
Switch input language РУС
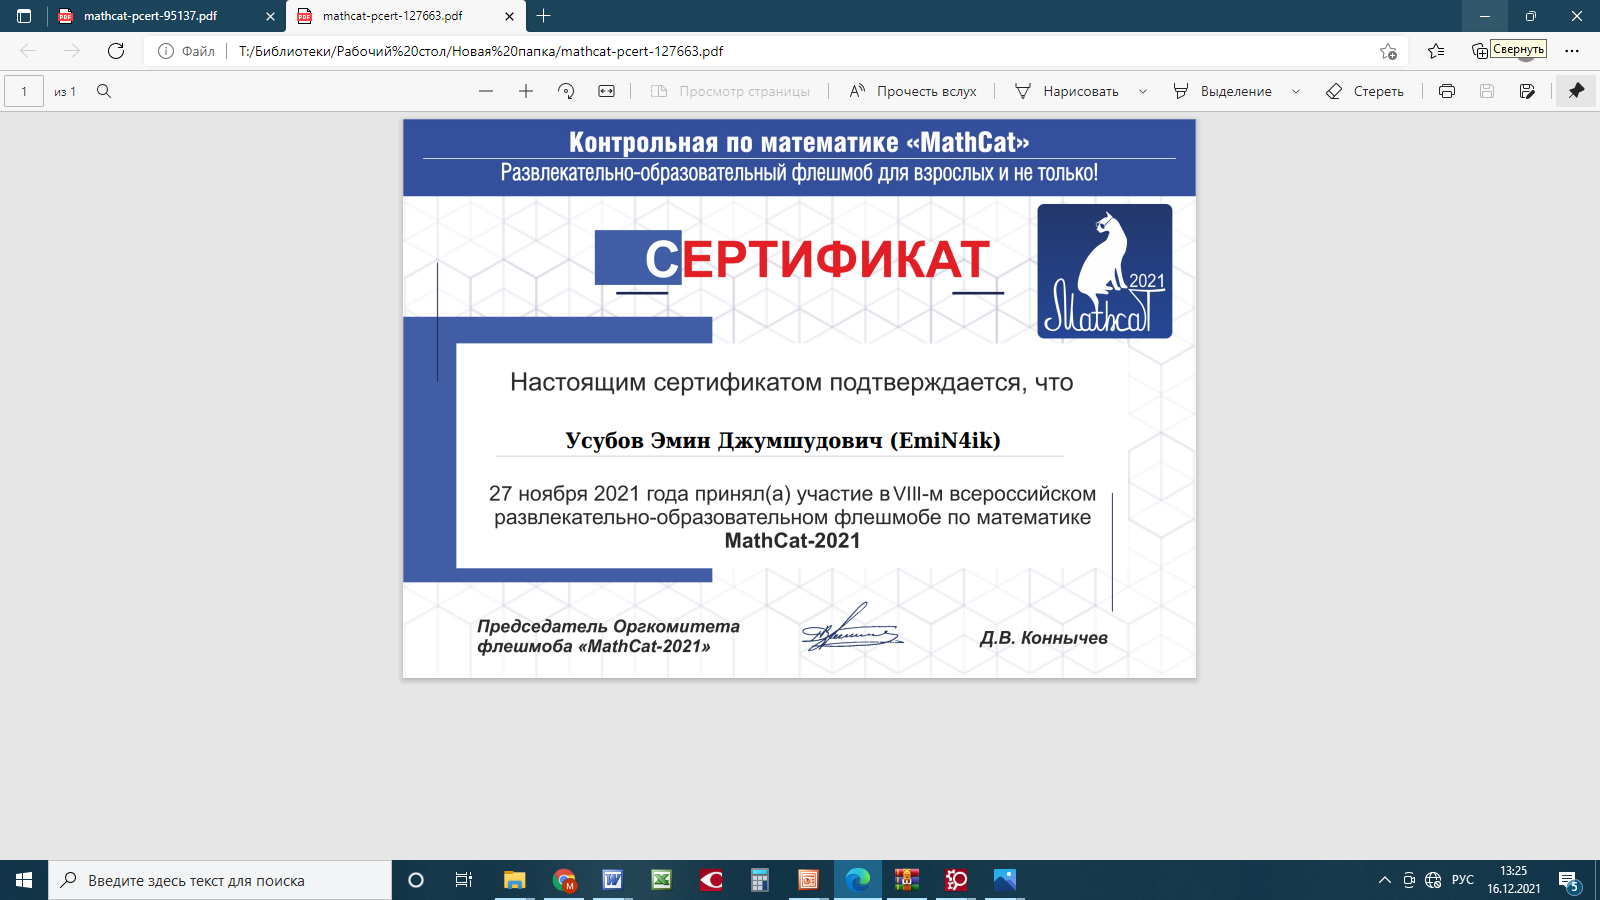coord(1463,880)
